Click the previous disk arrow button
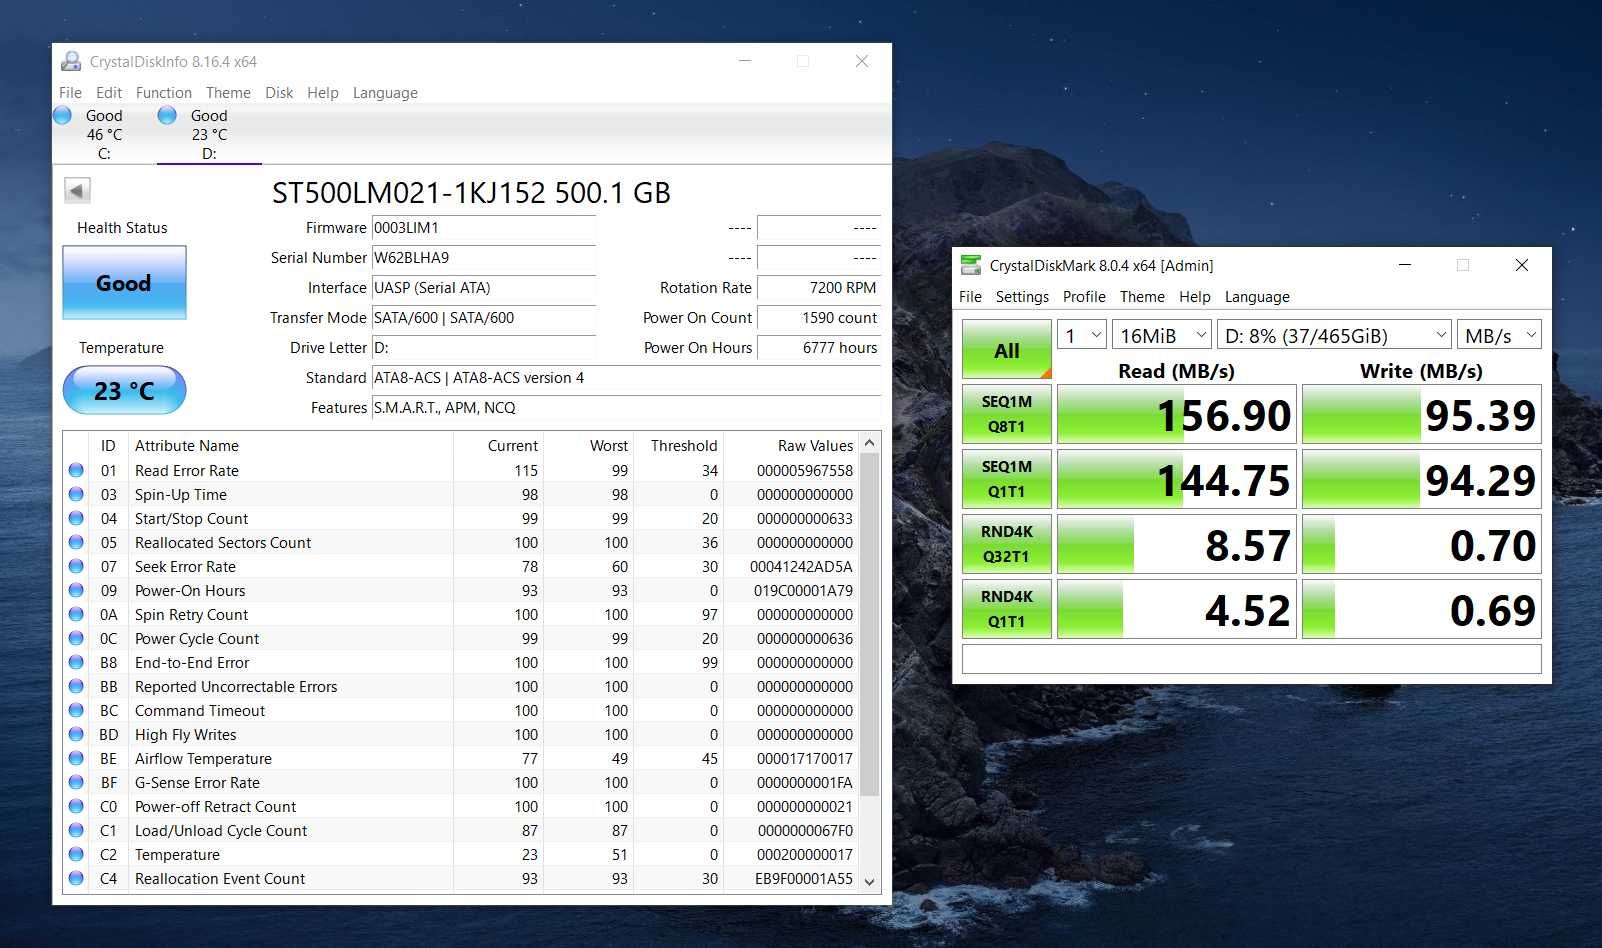Viewport: 1602px width, 948px height. click(x=77, y=190)
